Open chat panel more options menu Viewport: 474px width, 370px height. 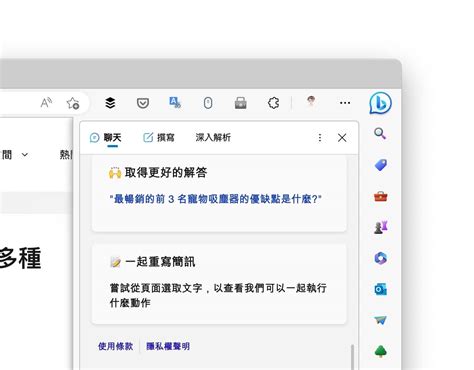pyautogui.click(x=320, y=138)
